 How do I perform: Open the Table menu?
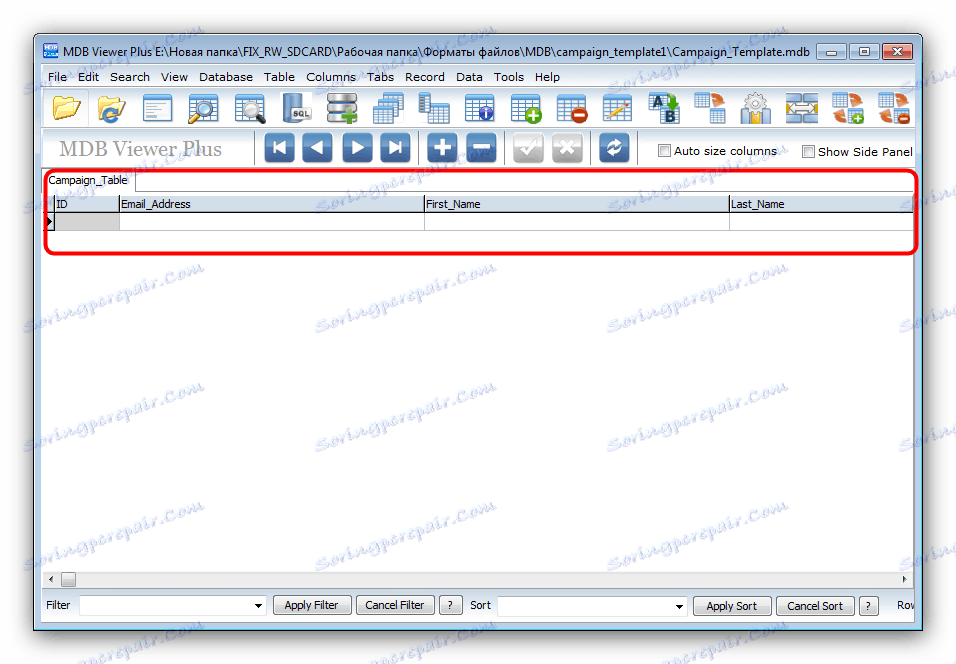point(279,77)
